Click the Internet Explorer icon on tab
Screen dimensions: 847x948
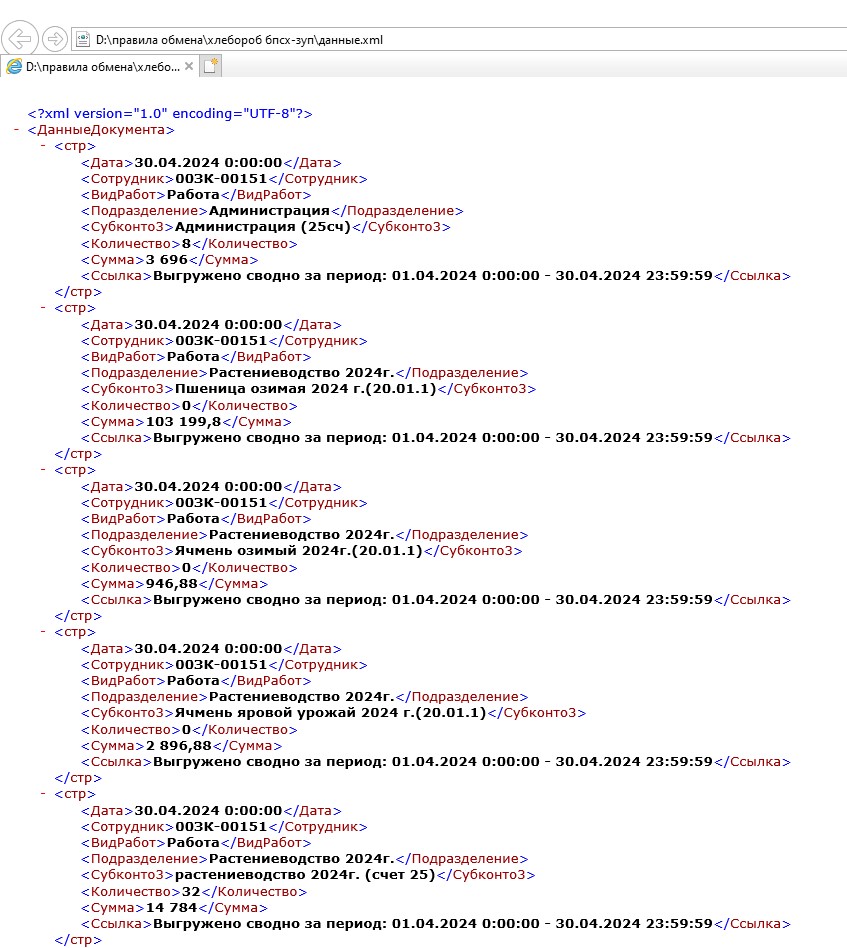[x=13, y=67]
